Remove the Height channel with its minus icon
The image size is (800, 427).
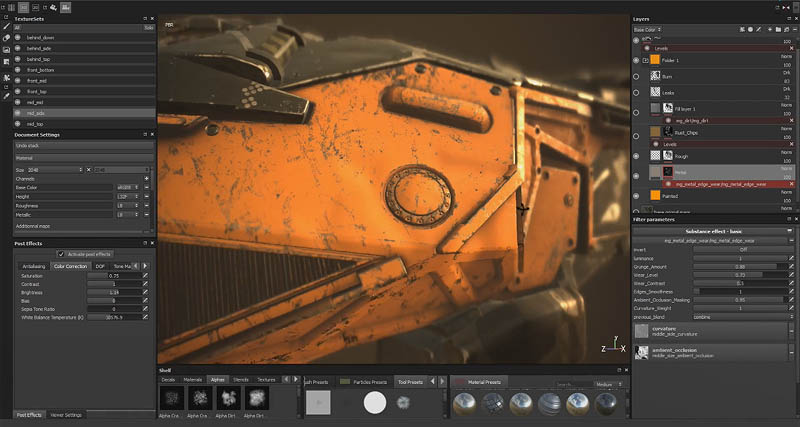click(x=146, y=197)
